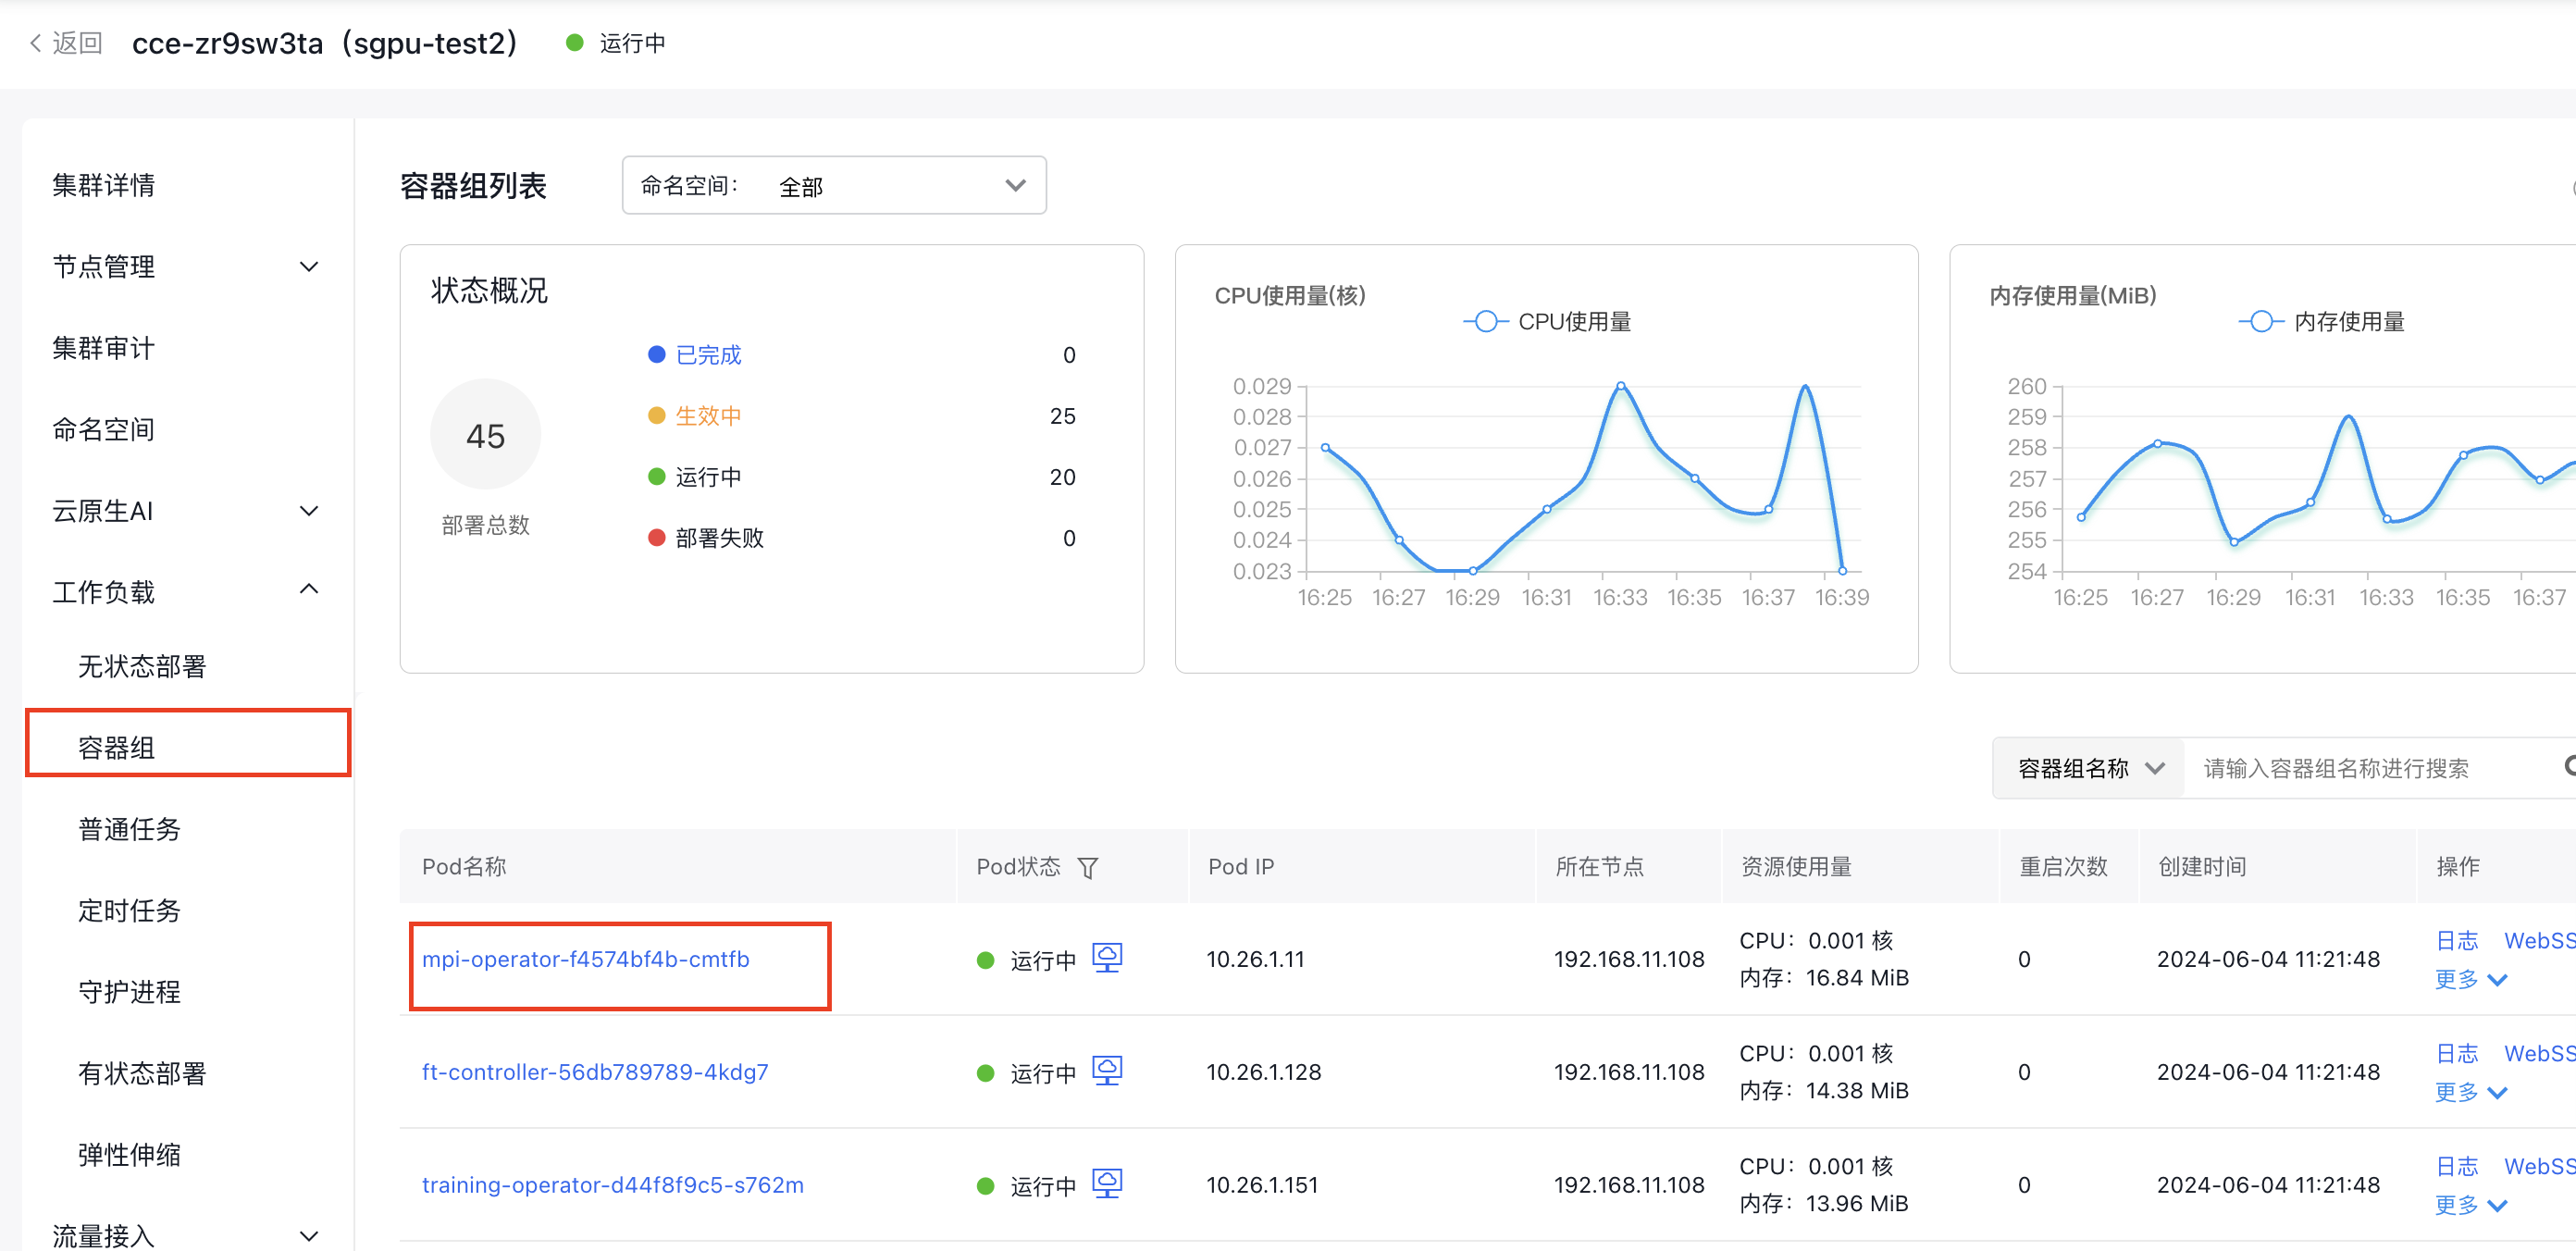Select 有状态部署 in sidebar
2576x1251 pixels.
pos(142,1073)
